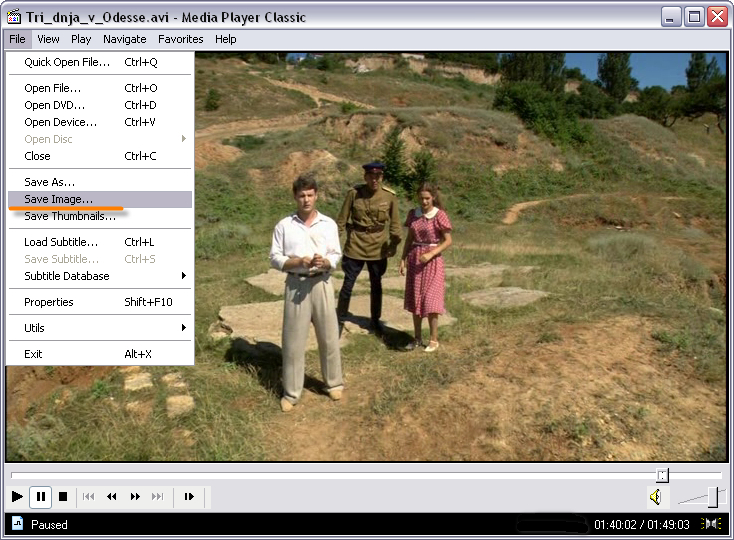Choose Close in the File menu
734x540 pixels.
100,156
